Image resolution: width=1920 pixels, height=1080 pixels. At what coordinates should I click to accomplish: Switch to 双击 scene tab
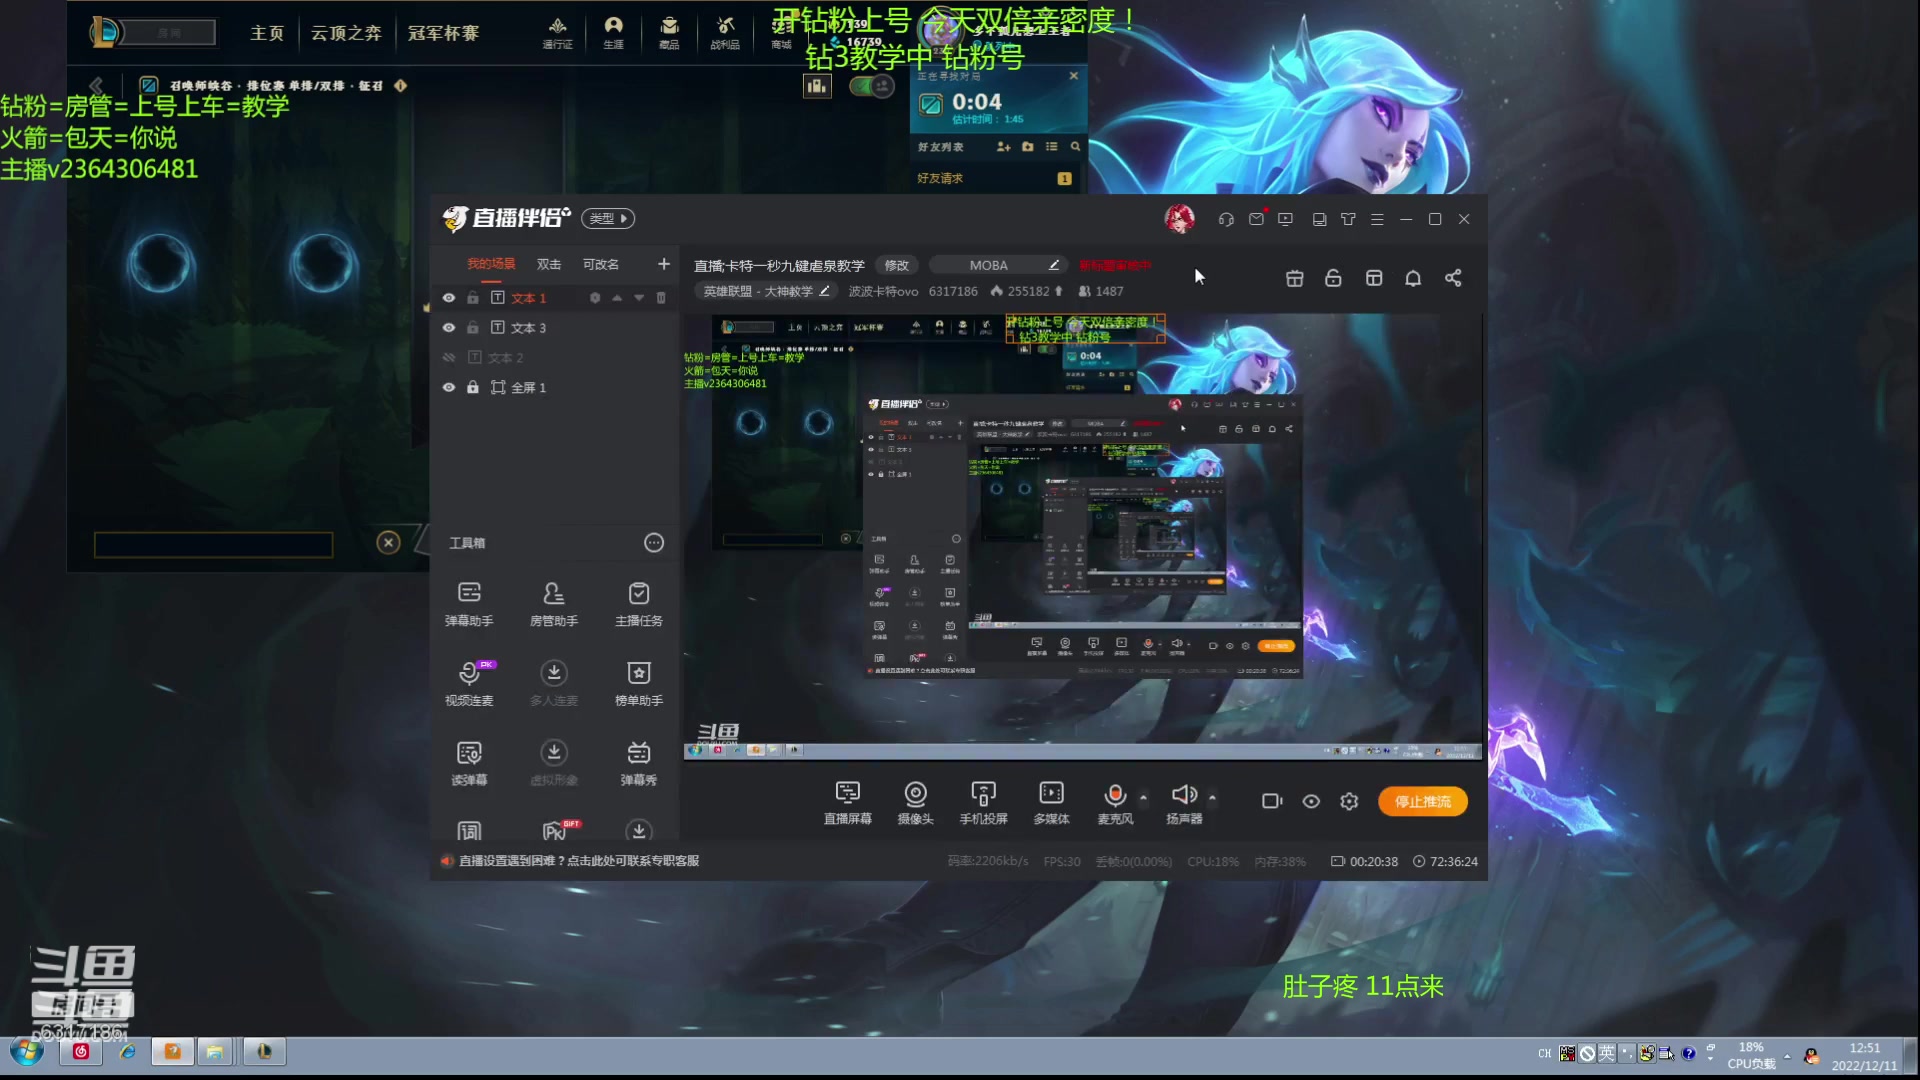(549, 264)
